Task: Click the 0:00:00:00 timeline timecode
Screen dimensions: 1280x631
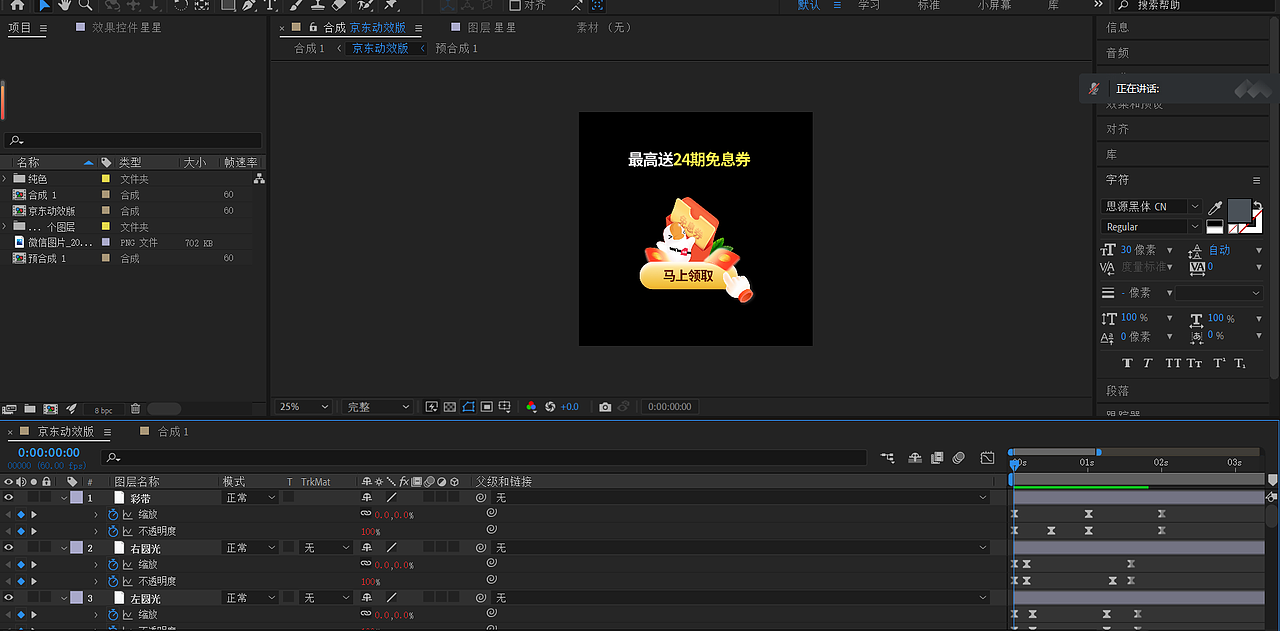Action: (48, 453)
